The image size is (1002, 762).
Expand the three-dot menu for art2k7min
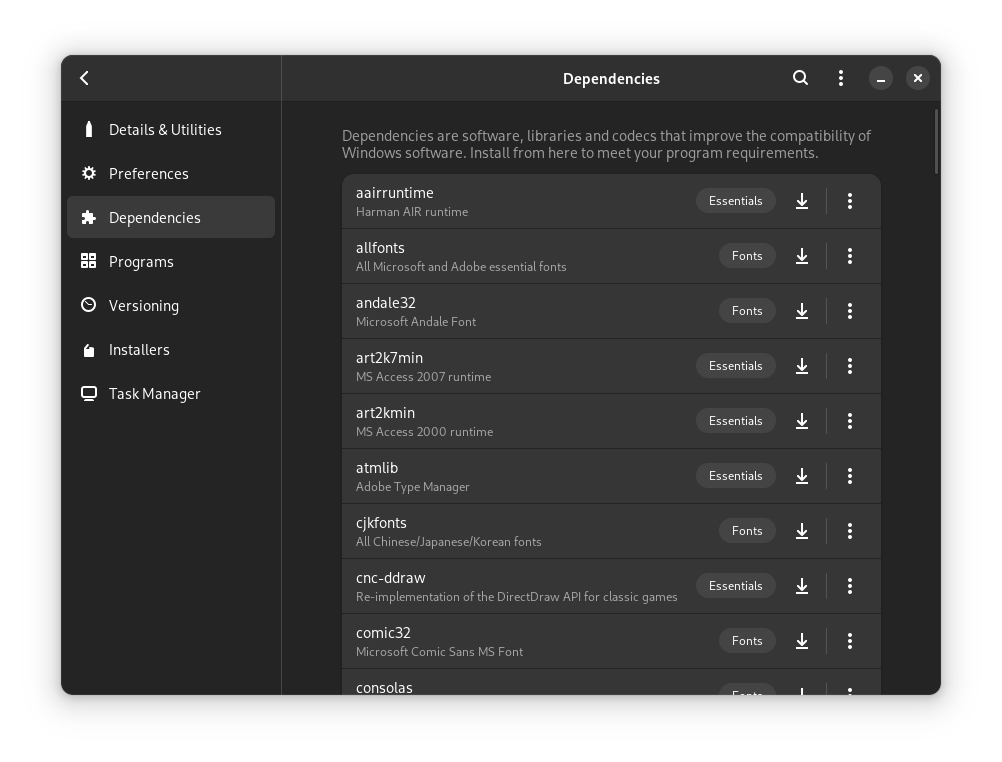849,366
